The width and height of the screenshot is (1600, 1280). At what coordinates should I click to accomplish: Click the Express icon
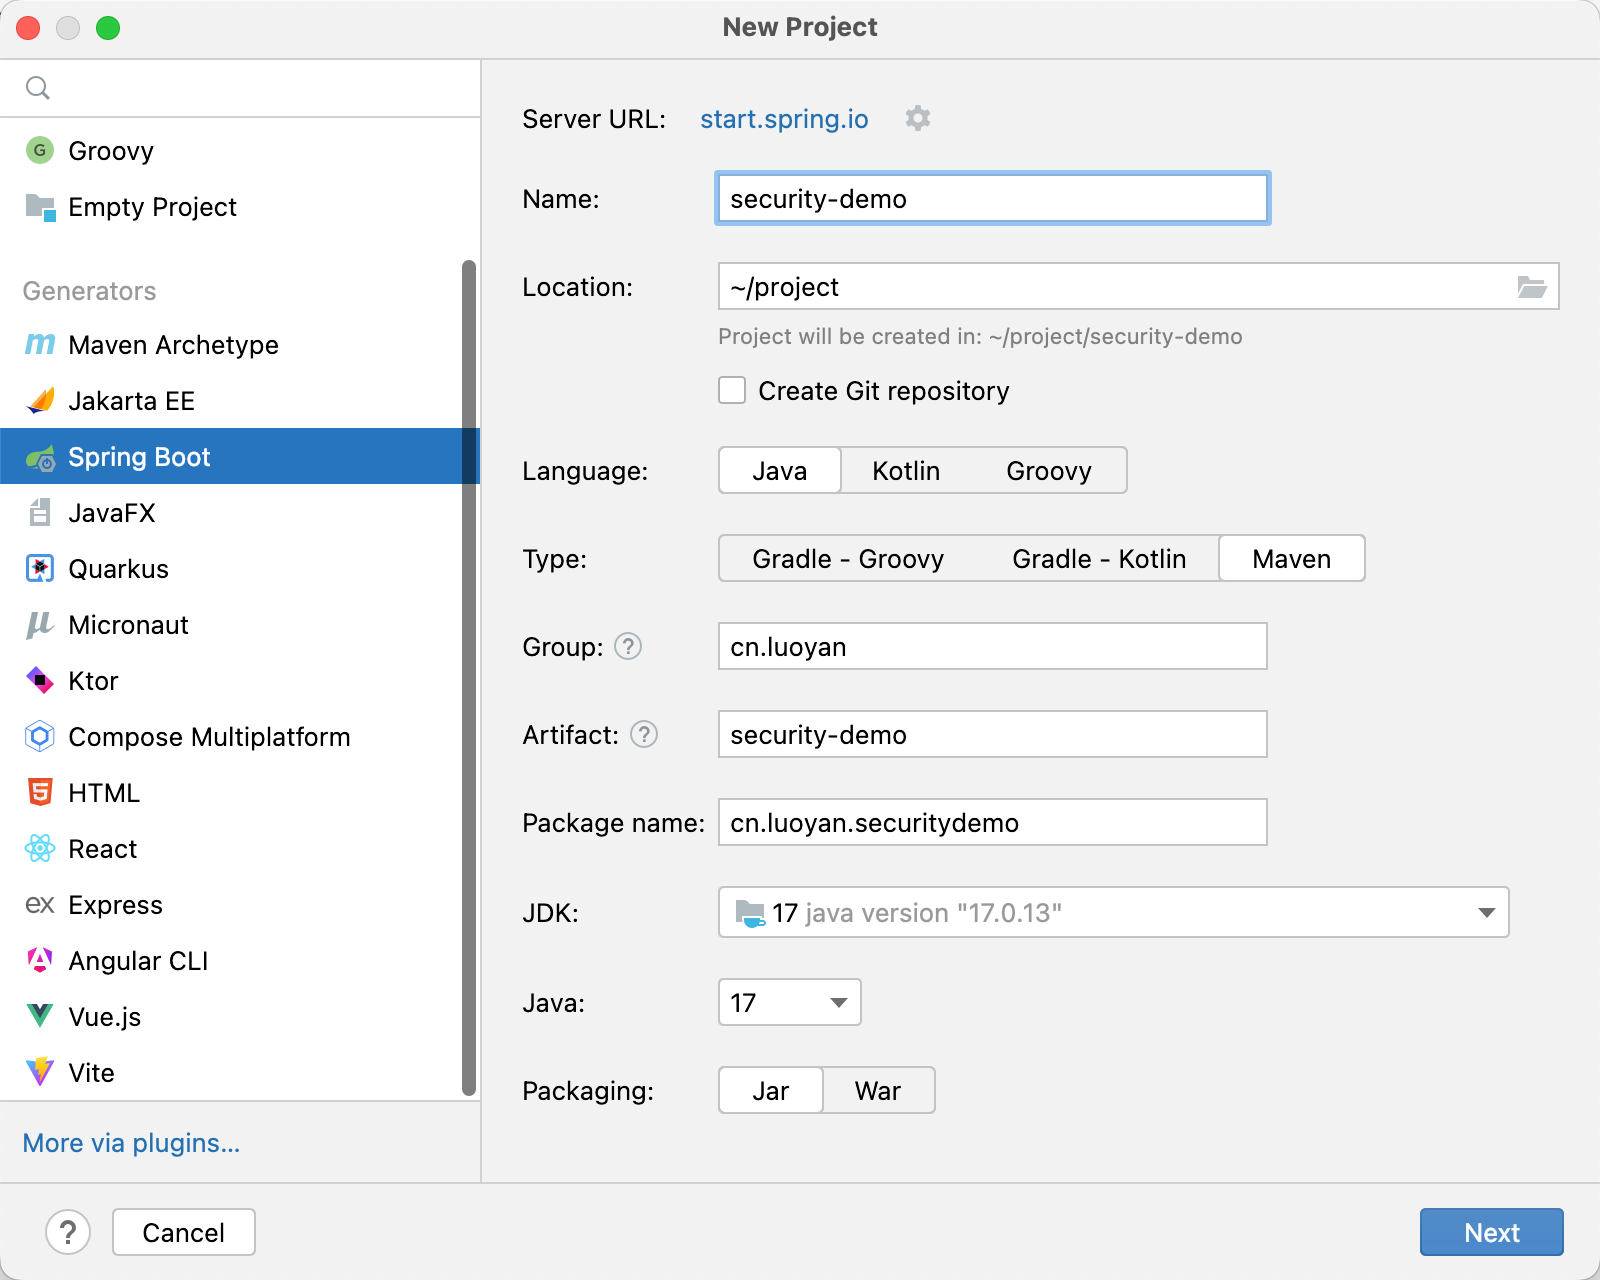pyautogui.click(x=40, y=905)
